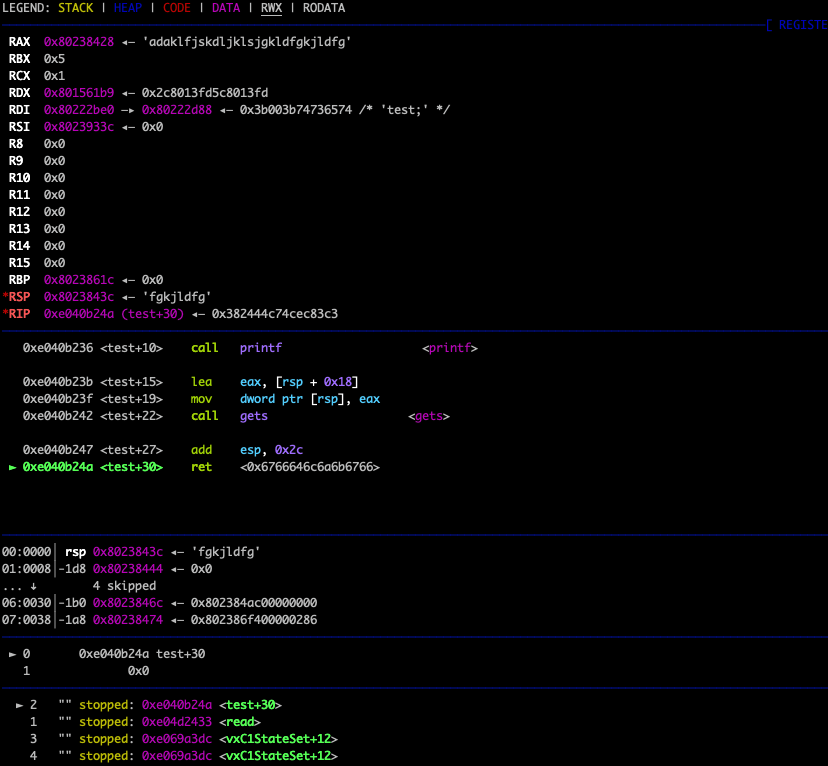The width and height of the screenshot is (828, 766).
Task: Click the '4 skipped' stack entries text
Action: pos(124,586)
